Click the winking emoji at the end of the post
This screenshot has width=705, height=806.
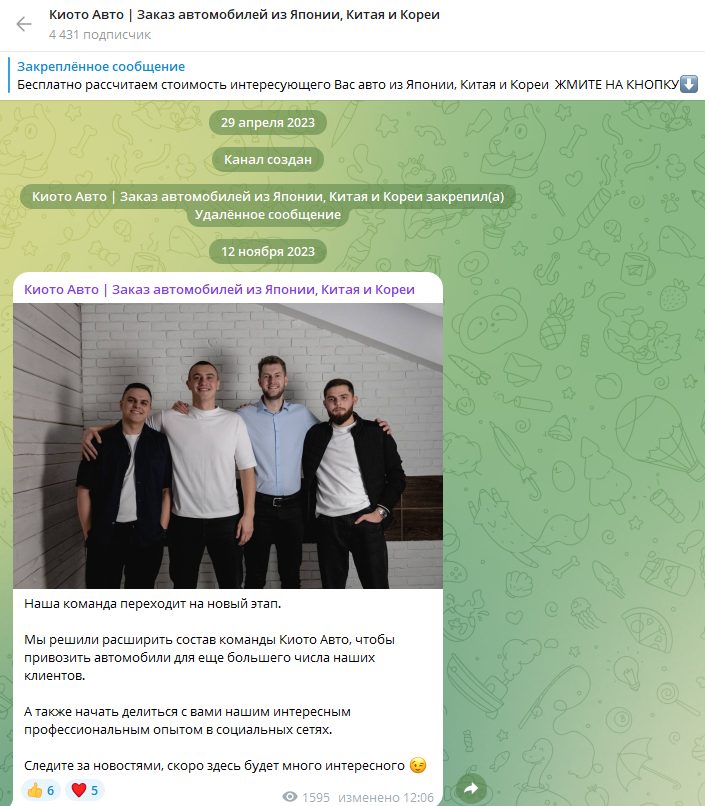pyautogui.click(x=418, y=765)
